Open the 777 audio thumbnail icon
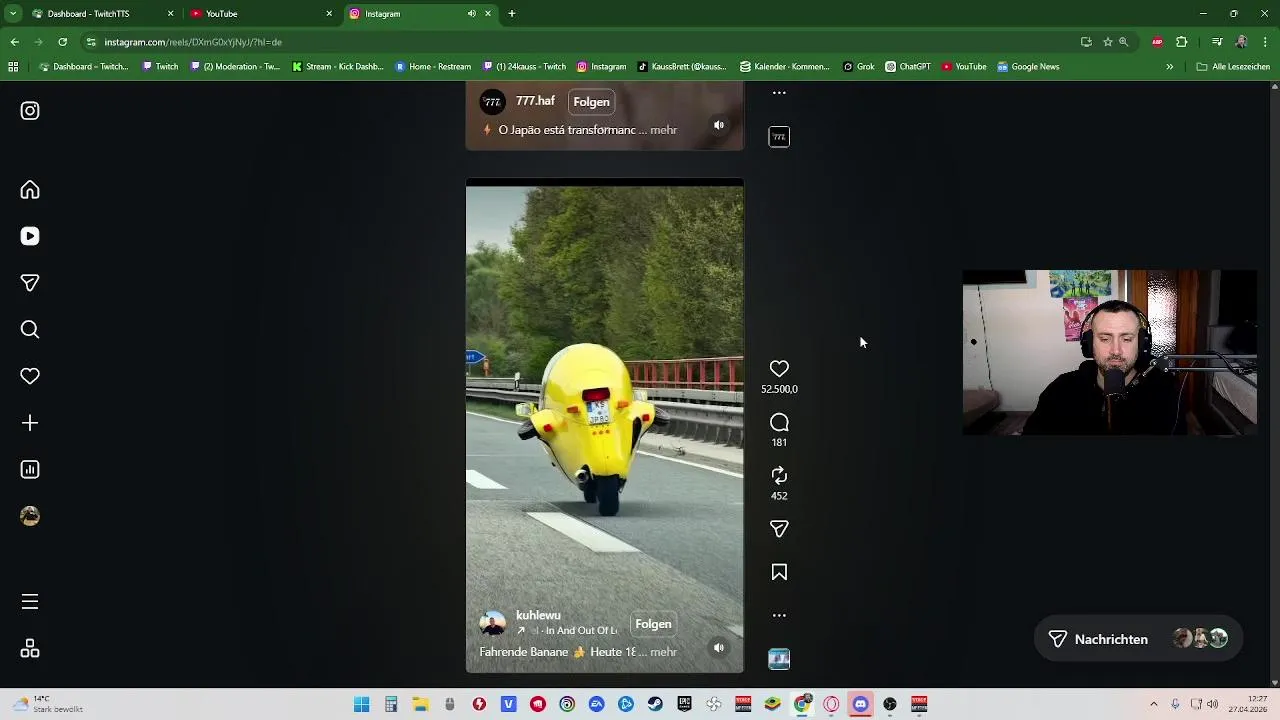 click(x=779, y=137)
